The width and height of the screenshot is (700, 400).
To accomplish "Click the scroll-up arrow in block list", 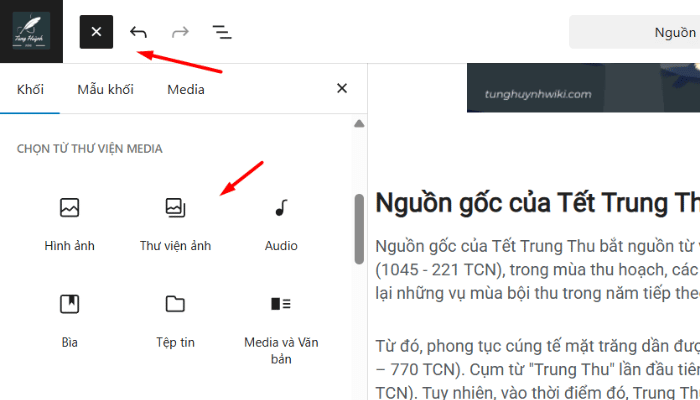I will (359, 125).
